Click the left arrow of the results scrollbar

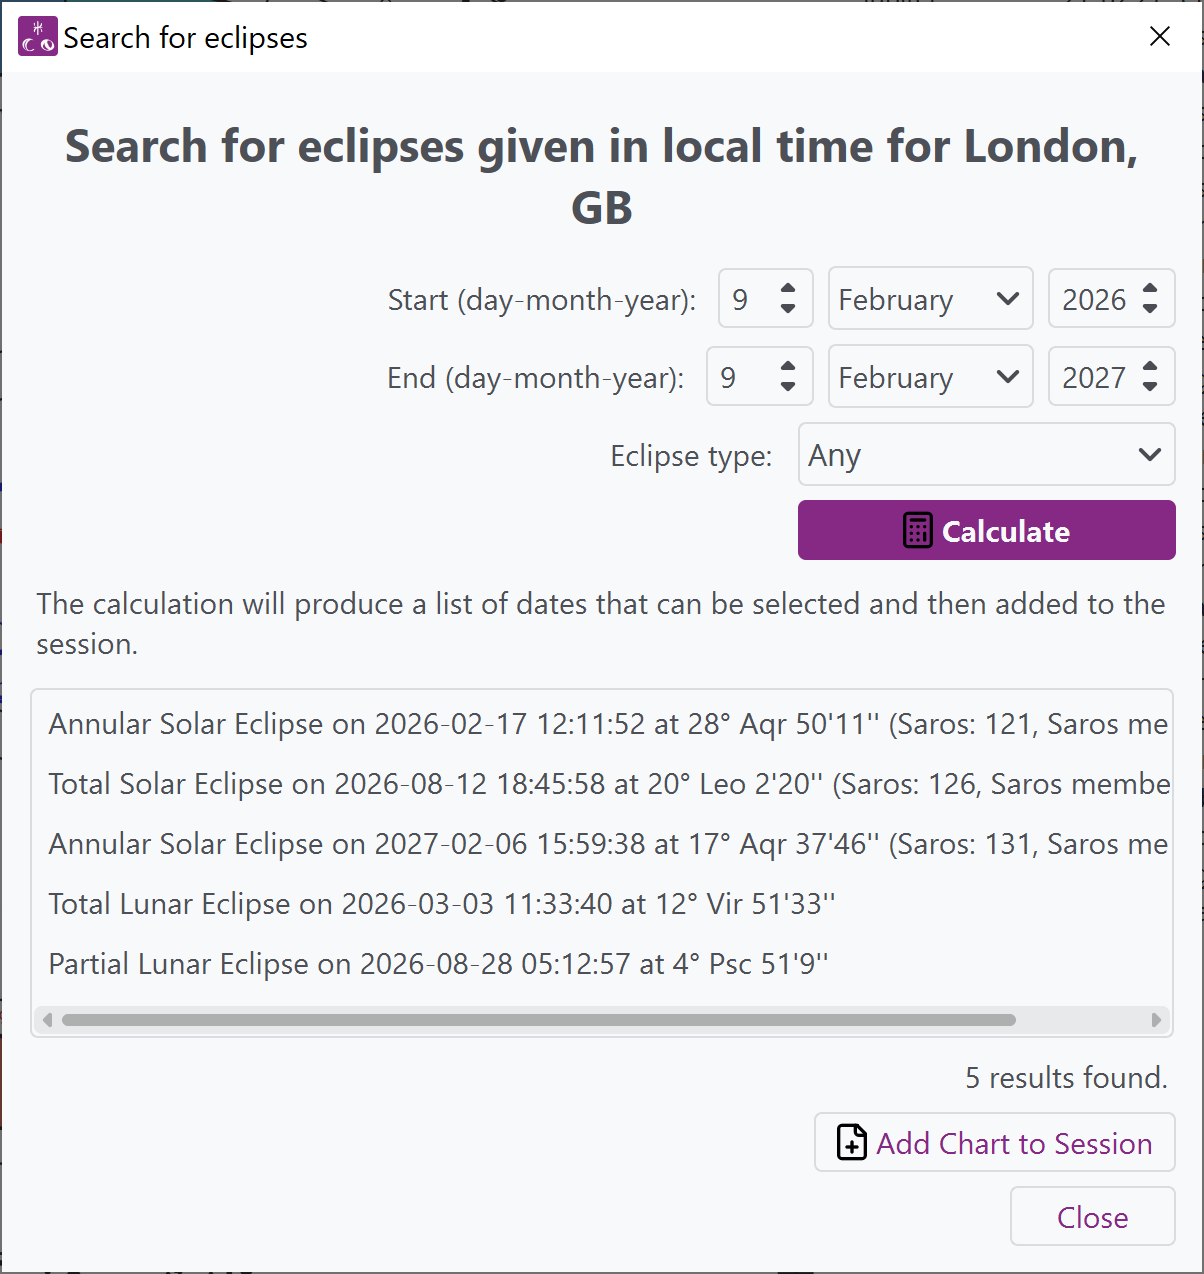tap(45, 1020)
